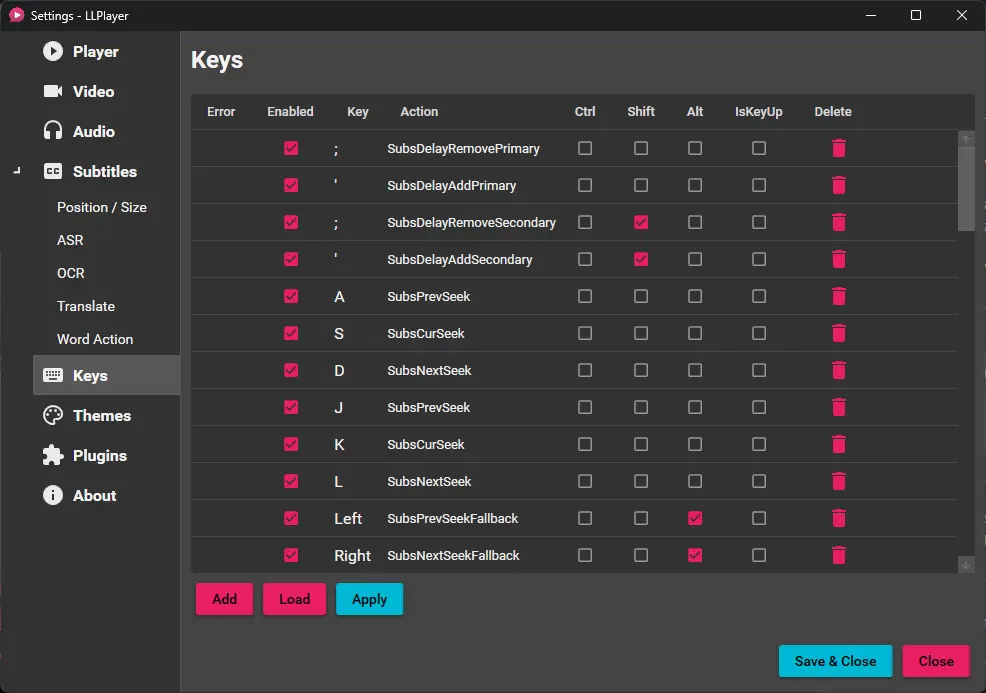Minimize the Settings window

(871, 15)
